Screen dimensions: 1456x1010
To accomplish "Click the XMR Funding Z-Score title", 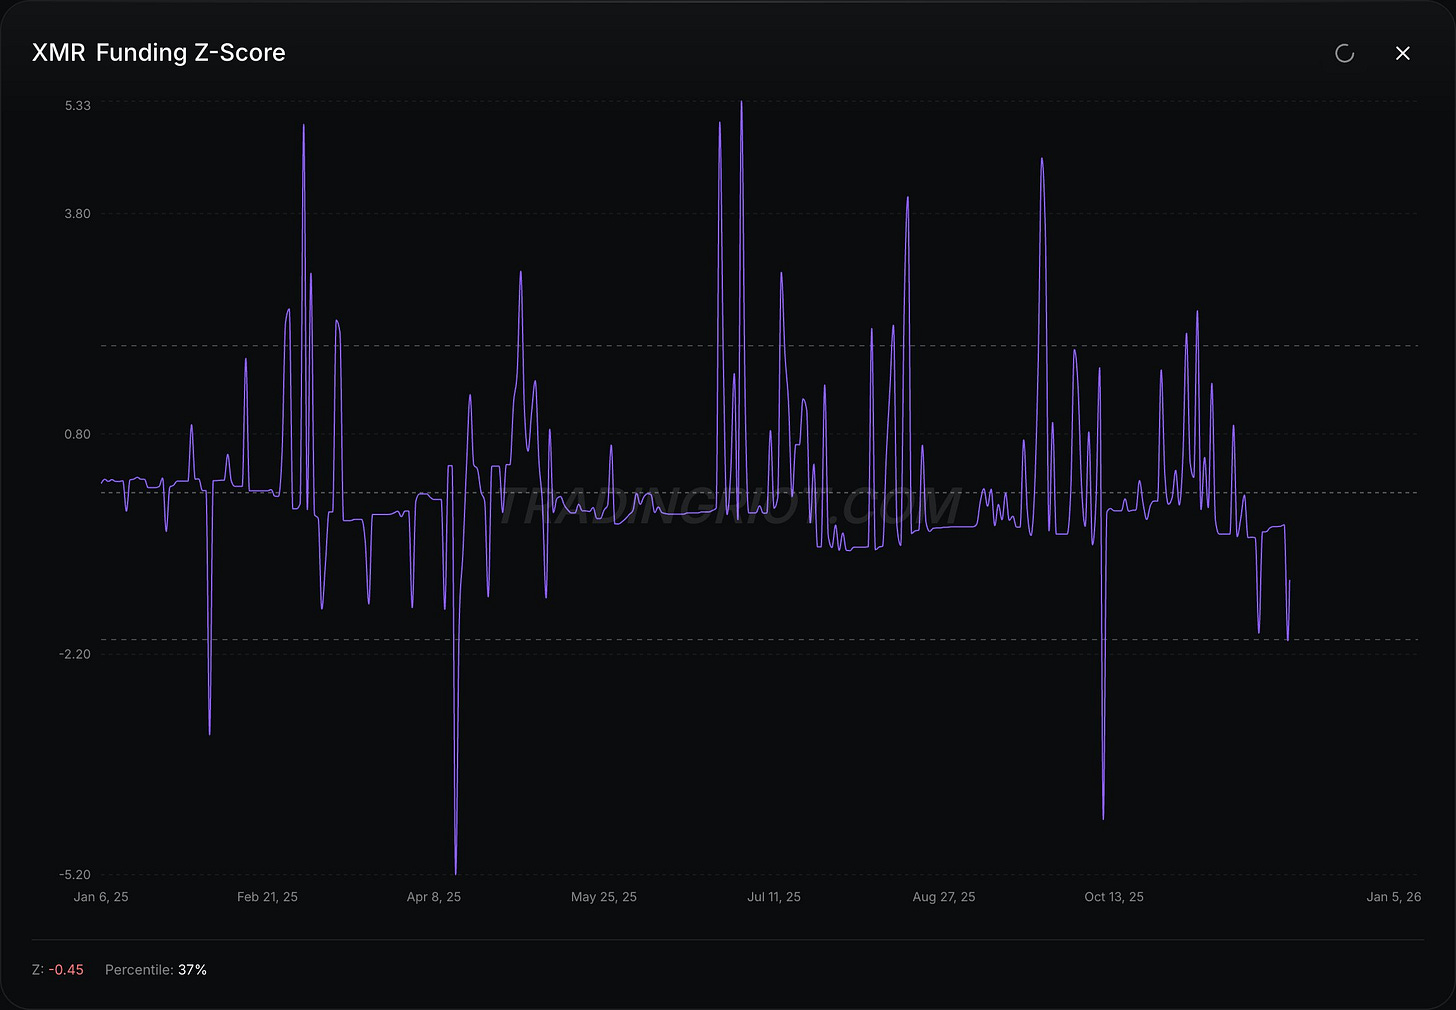I will pyautogui.click(x=159, y=53).
